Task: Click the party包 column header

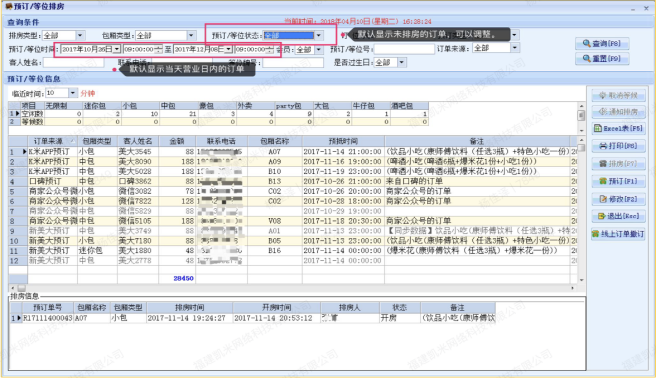Action: 293,106
